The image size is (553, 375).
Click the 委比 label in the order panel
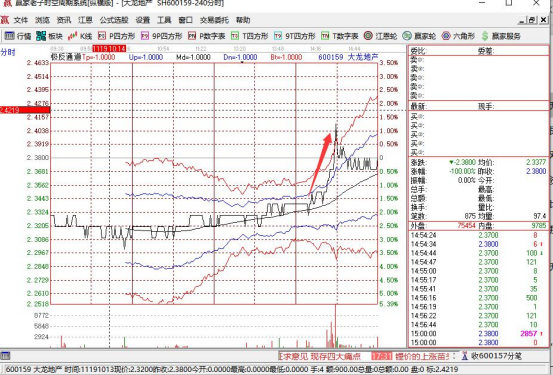[418, 51]
